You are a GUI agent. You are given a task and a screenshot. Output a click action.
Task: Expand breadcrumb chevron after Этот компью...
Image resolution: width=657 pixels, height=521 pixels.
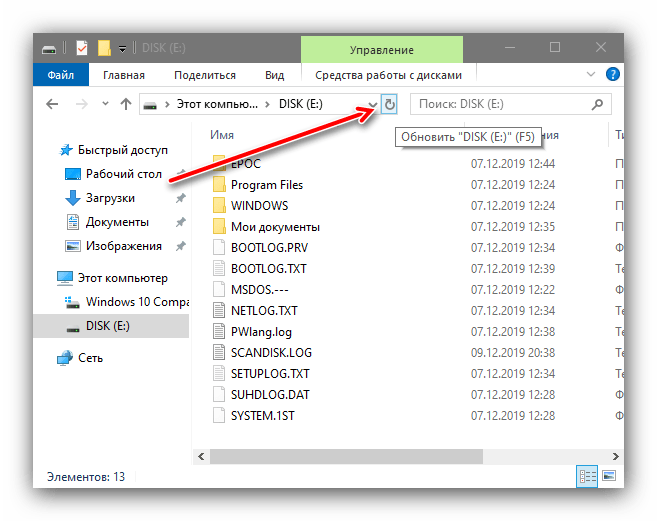click(x=267, y=104)
